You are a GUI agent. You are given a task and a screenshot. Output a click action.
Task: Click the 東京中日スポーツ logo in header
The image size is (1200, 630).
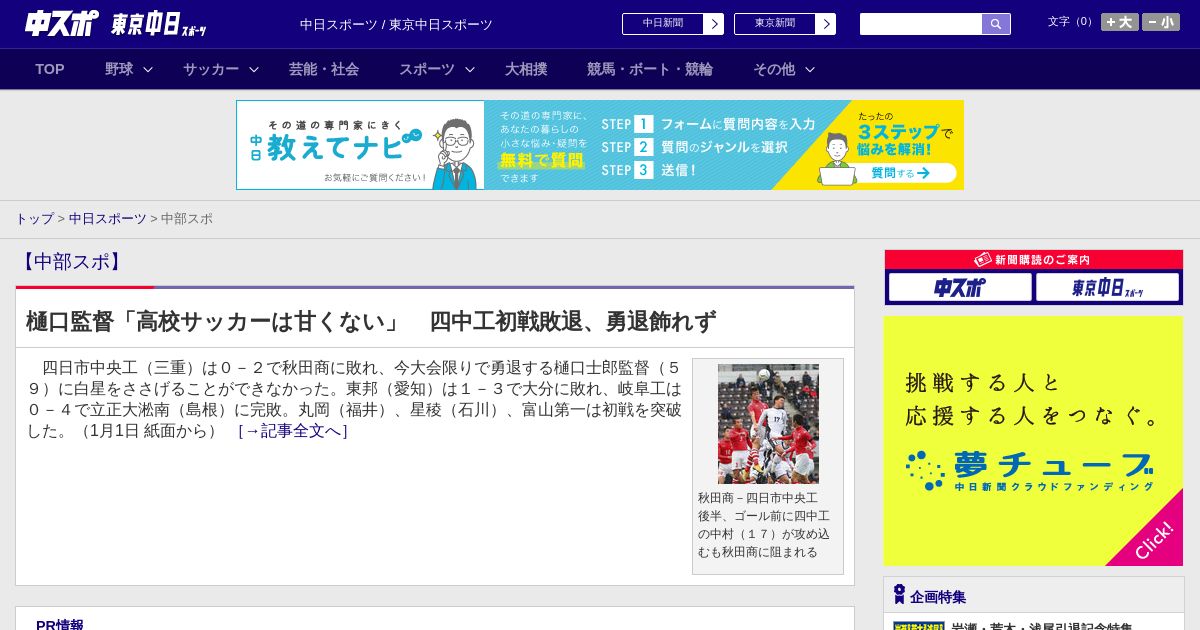click(x=159, y=24)
